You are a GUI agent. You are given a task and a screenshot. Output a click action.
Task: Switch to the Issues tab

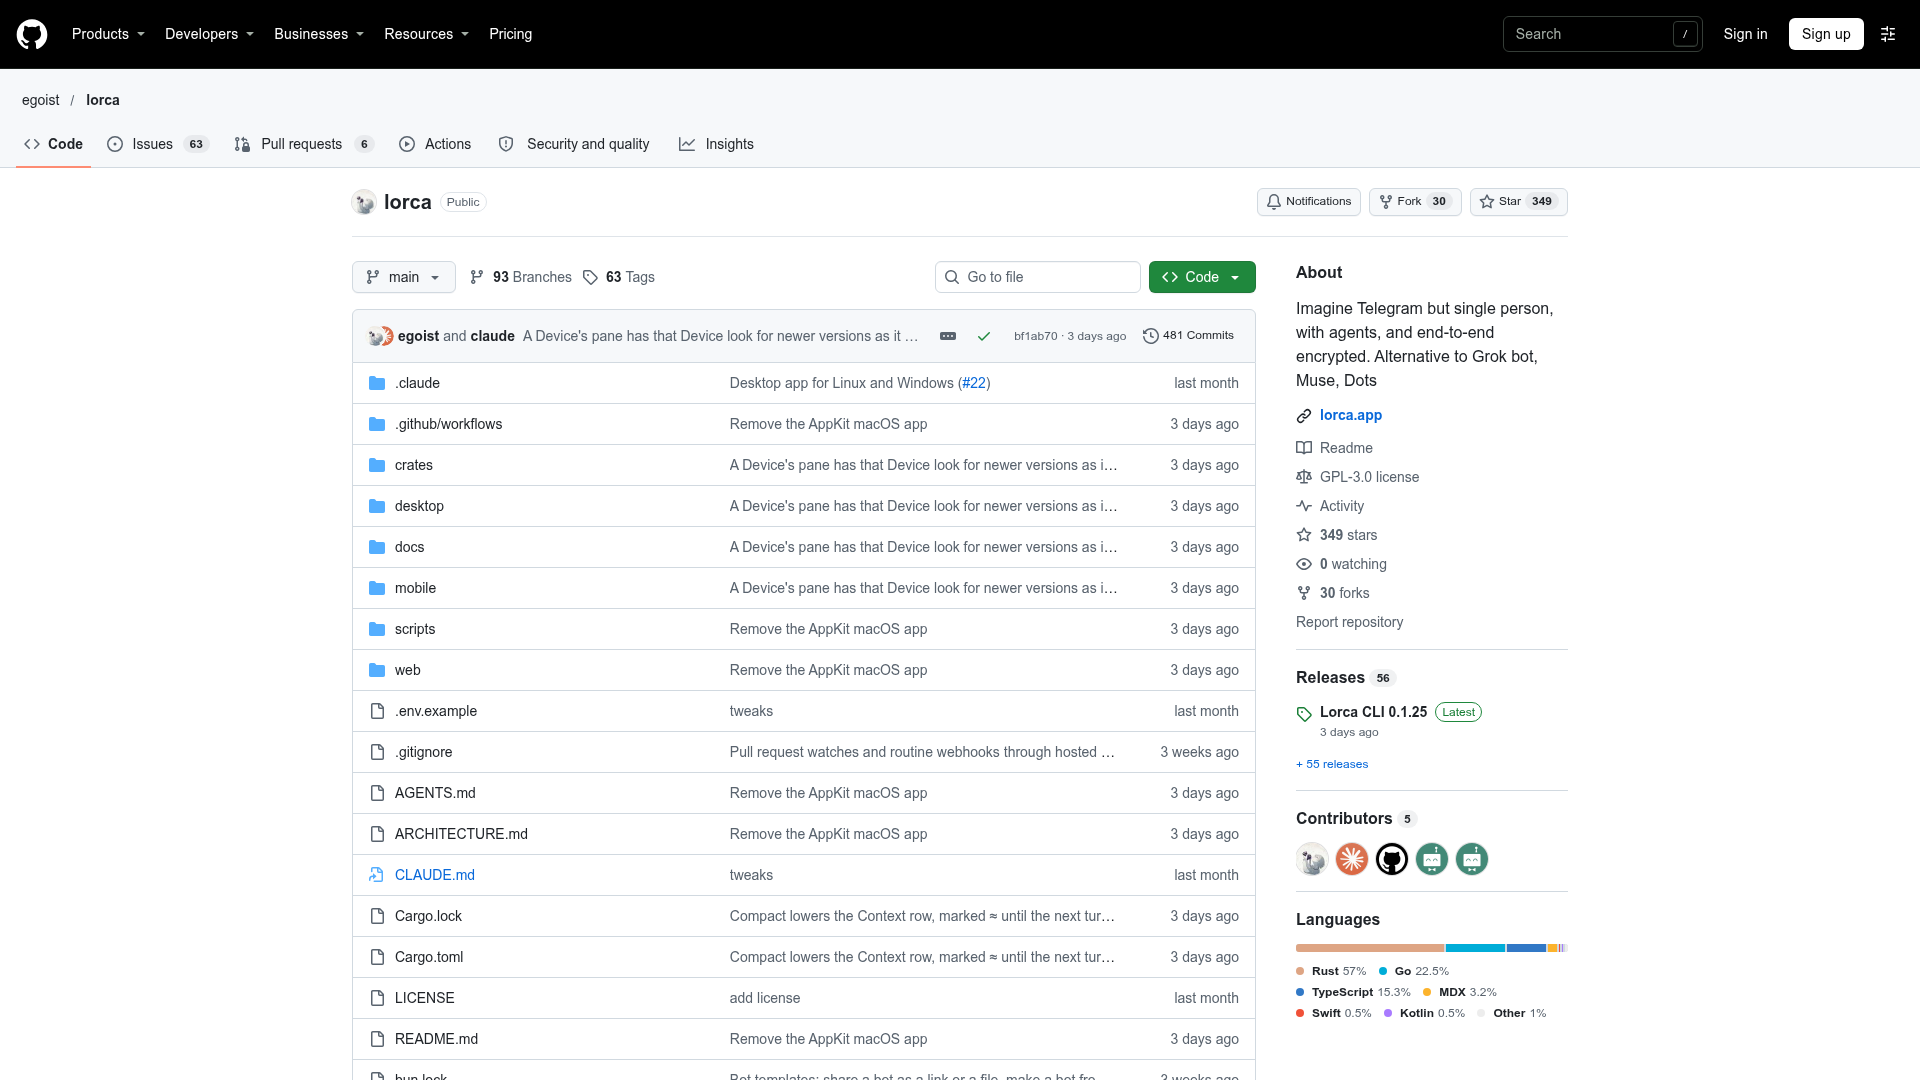tap(157, 144)
